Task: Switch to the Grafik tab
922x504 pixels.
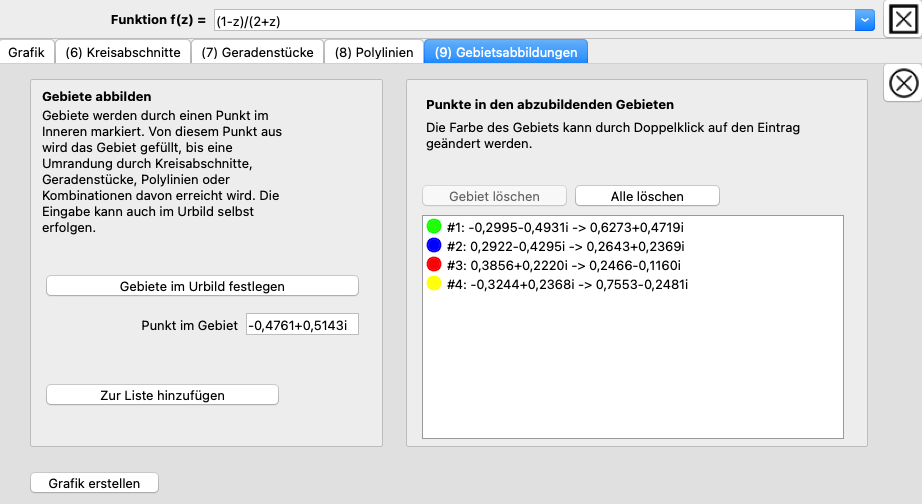Action: (26, 52)
